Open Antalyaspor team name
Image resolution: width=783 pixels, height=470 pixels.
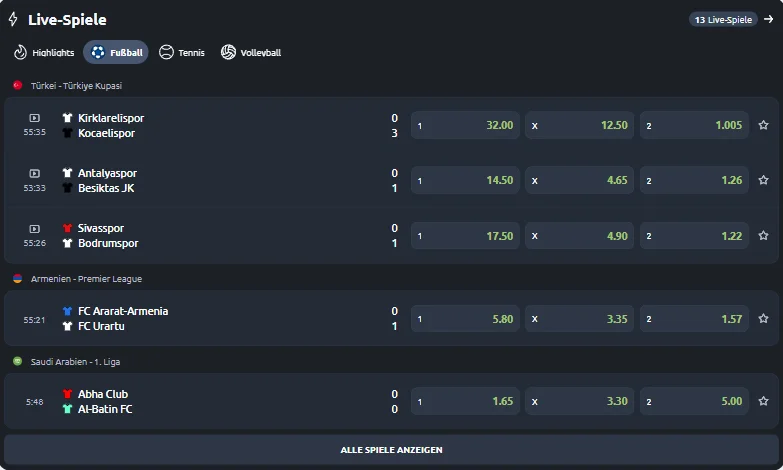click(x=107, y=173)
